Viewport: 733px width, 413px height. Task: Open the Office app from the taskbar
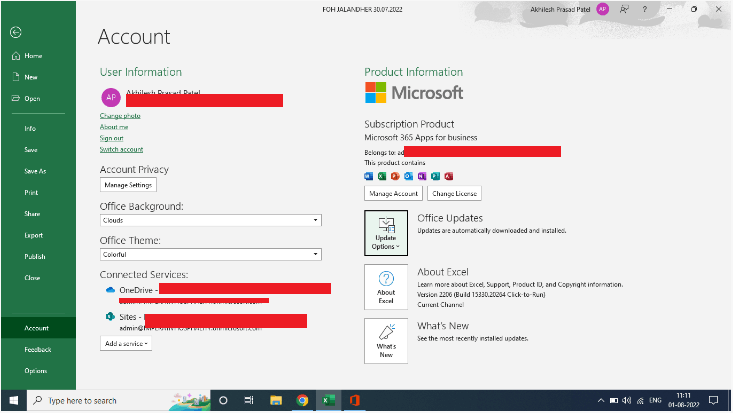355,401
